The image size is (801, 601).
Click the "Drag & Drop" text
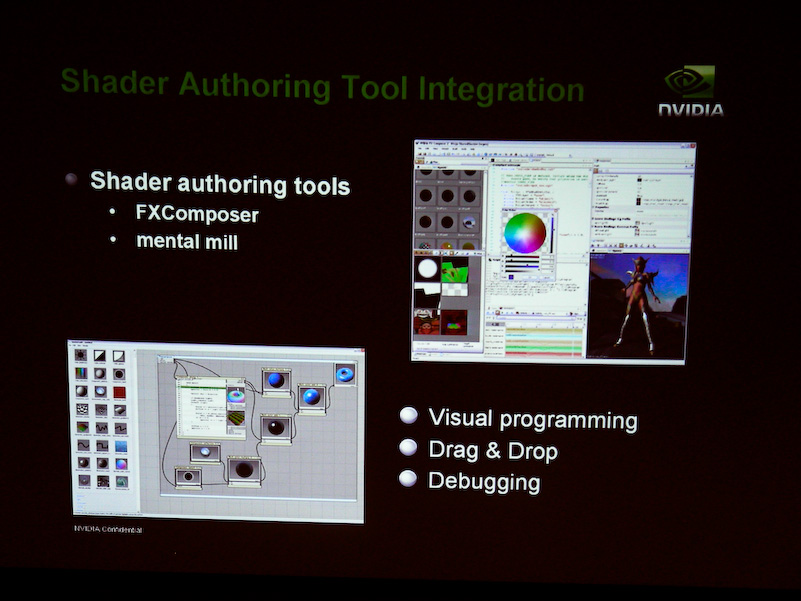493,451
